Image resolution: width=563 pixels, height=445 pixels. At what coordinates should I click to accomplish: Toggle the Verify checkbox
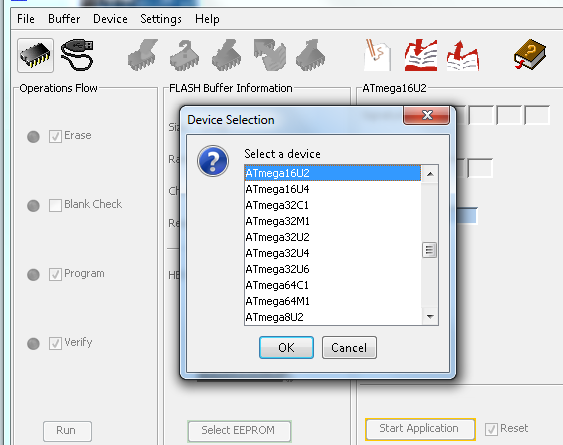click(55, 343)
